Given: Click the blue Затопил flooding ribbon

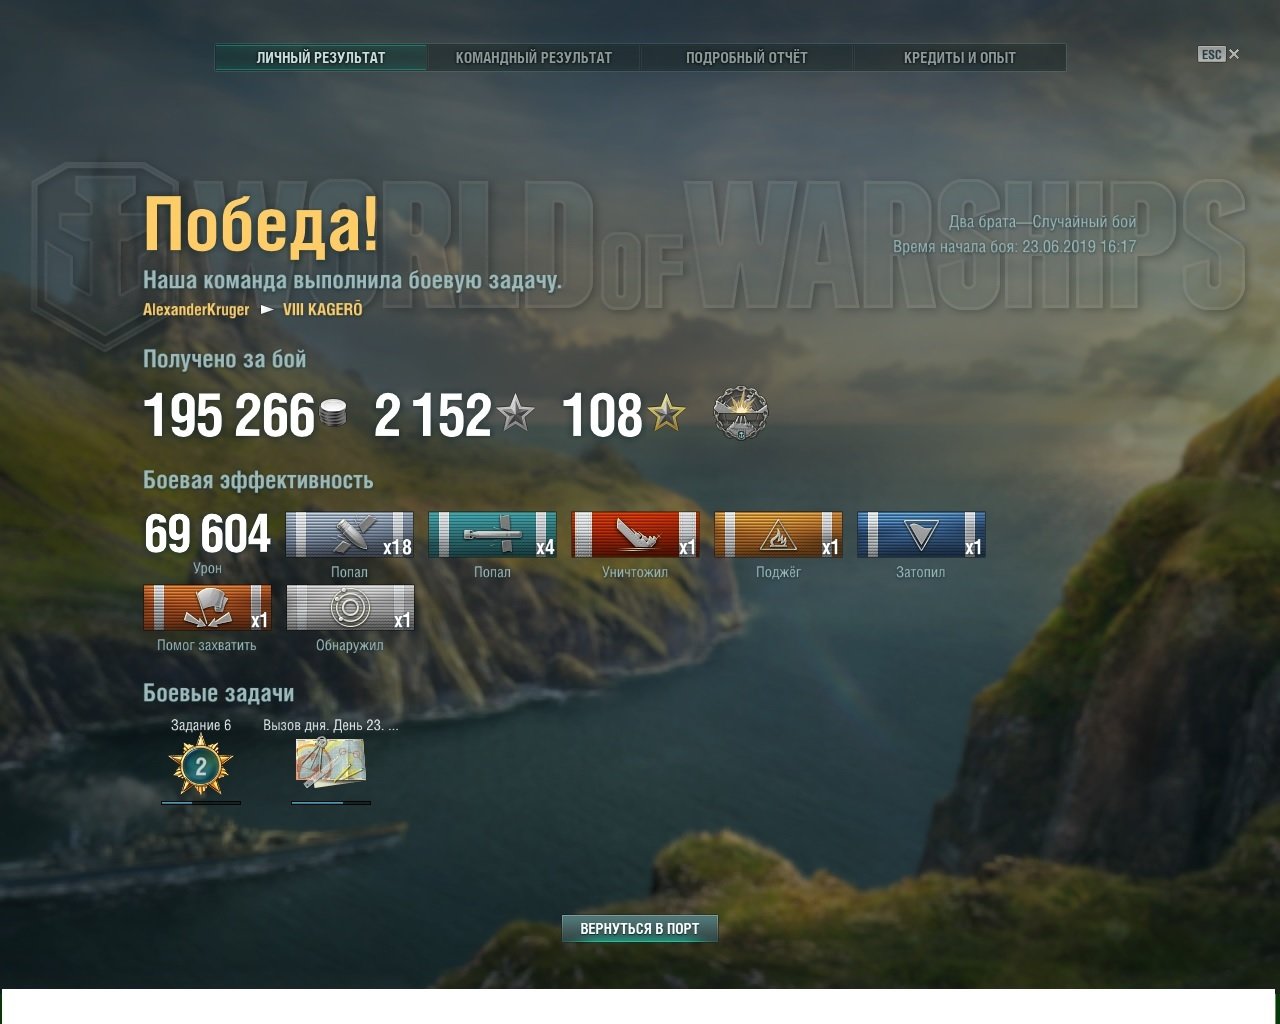Looking at the screenshot, I should pos(922,535).
